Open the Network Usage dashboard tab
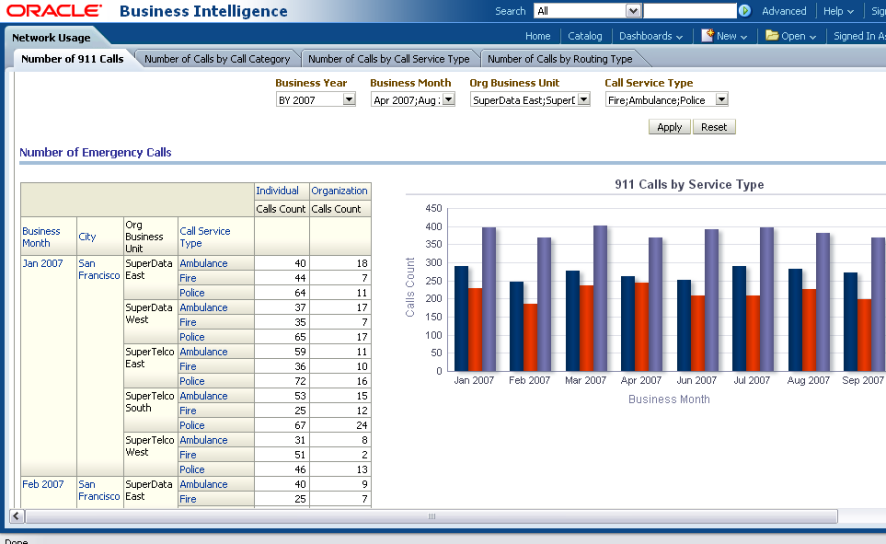 (x=51, y=38)
